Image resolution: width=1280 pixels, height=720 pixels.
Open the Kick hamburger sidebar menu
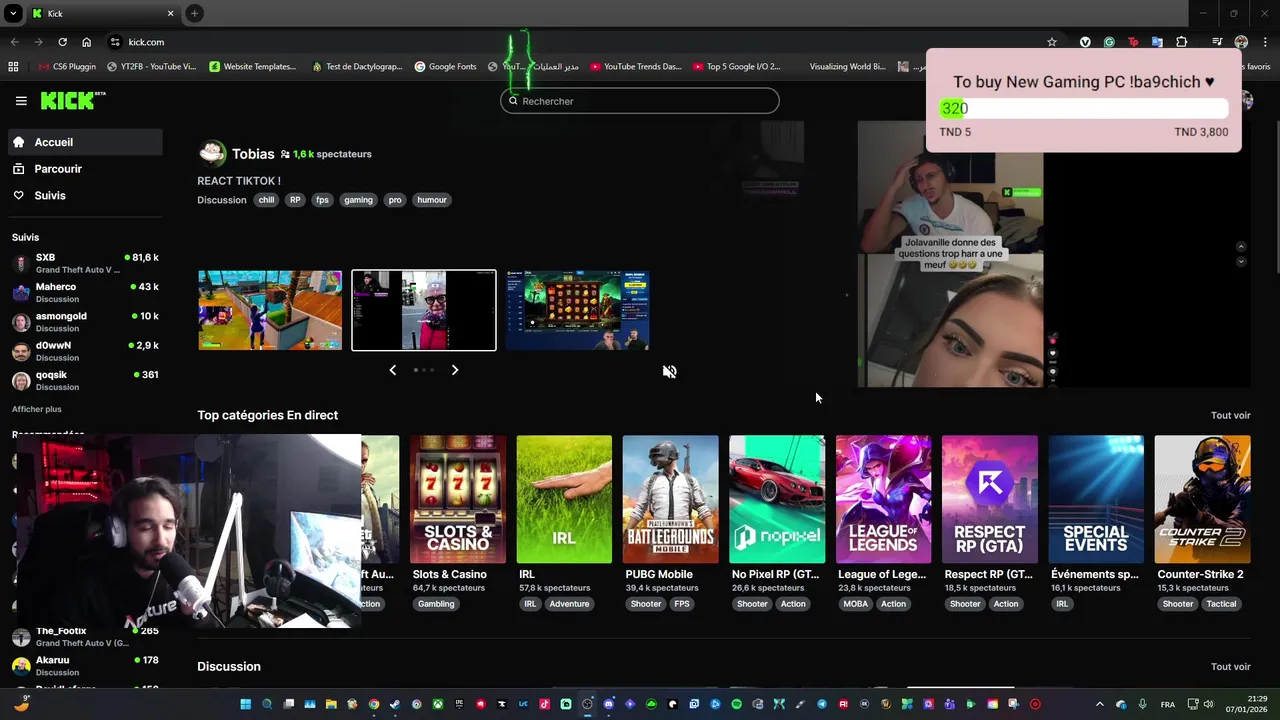(21, 101)
